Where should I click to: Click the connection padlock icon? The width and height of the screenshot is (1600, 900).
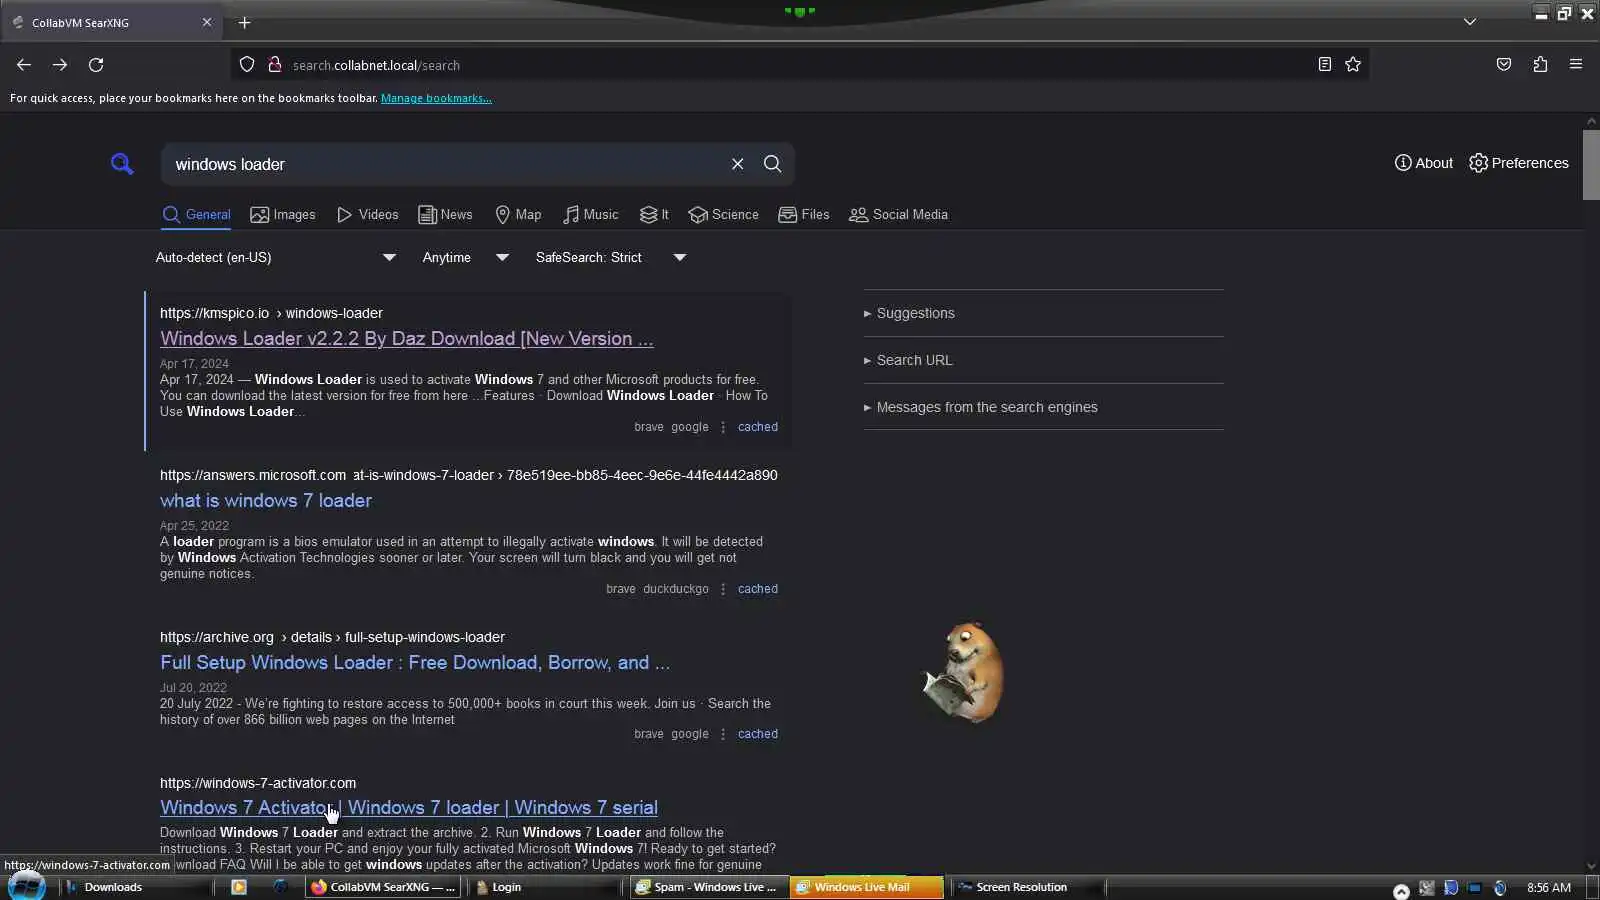point(274,65)
